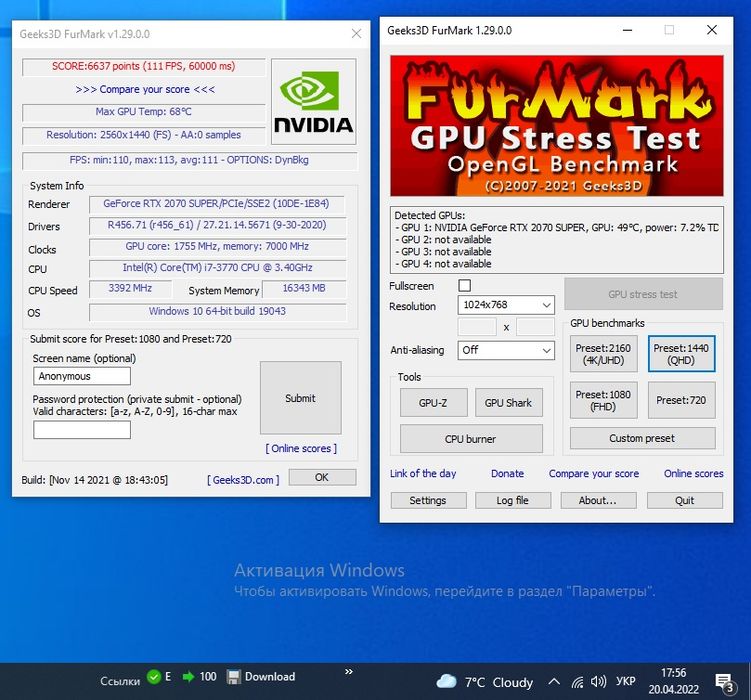Click the custom width input field

477,327
